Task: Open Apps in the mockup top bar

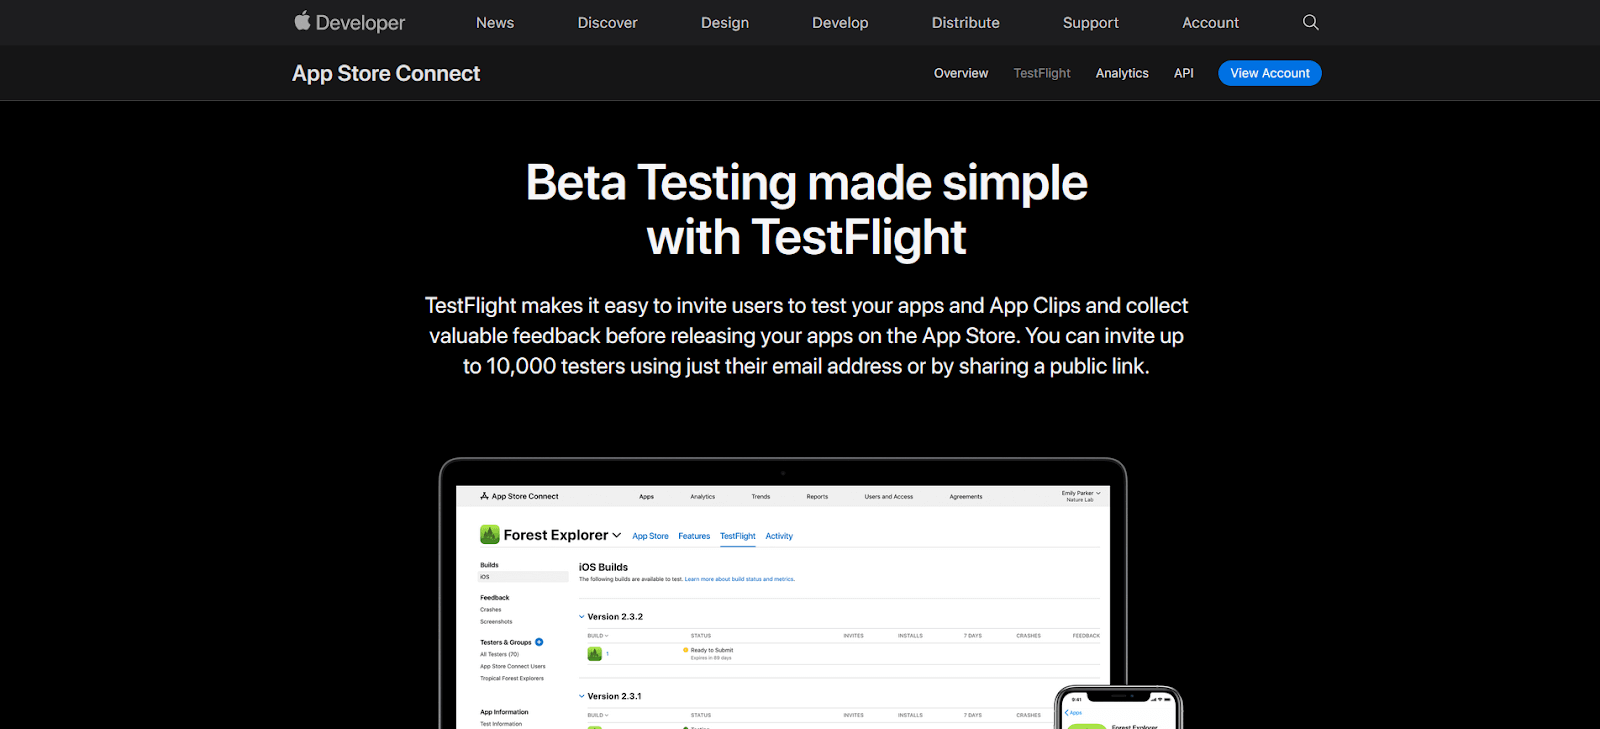Action: (647, 496)
